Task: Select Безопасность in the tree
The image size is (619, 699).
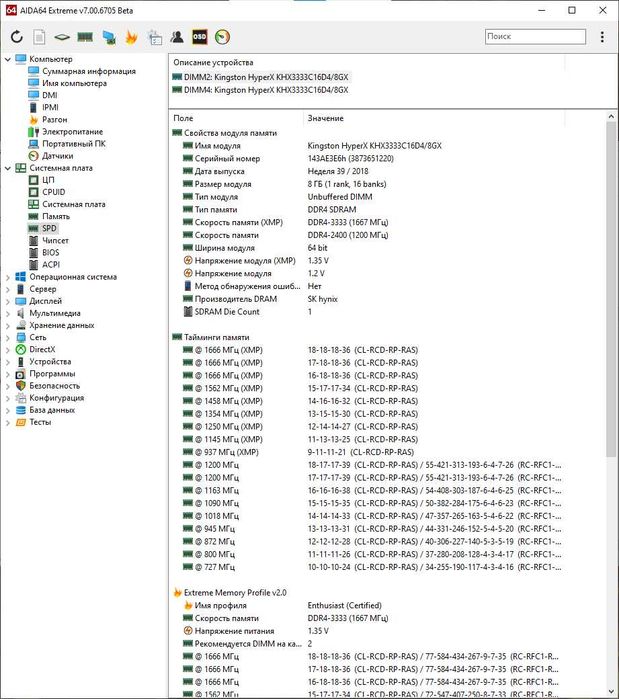Action: click(x=54, y=386)
